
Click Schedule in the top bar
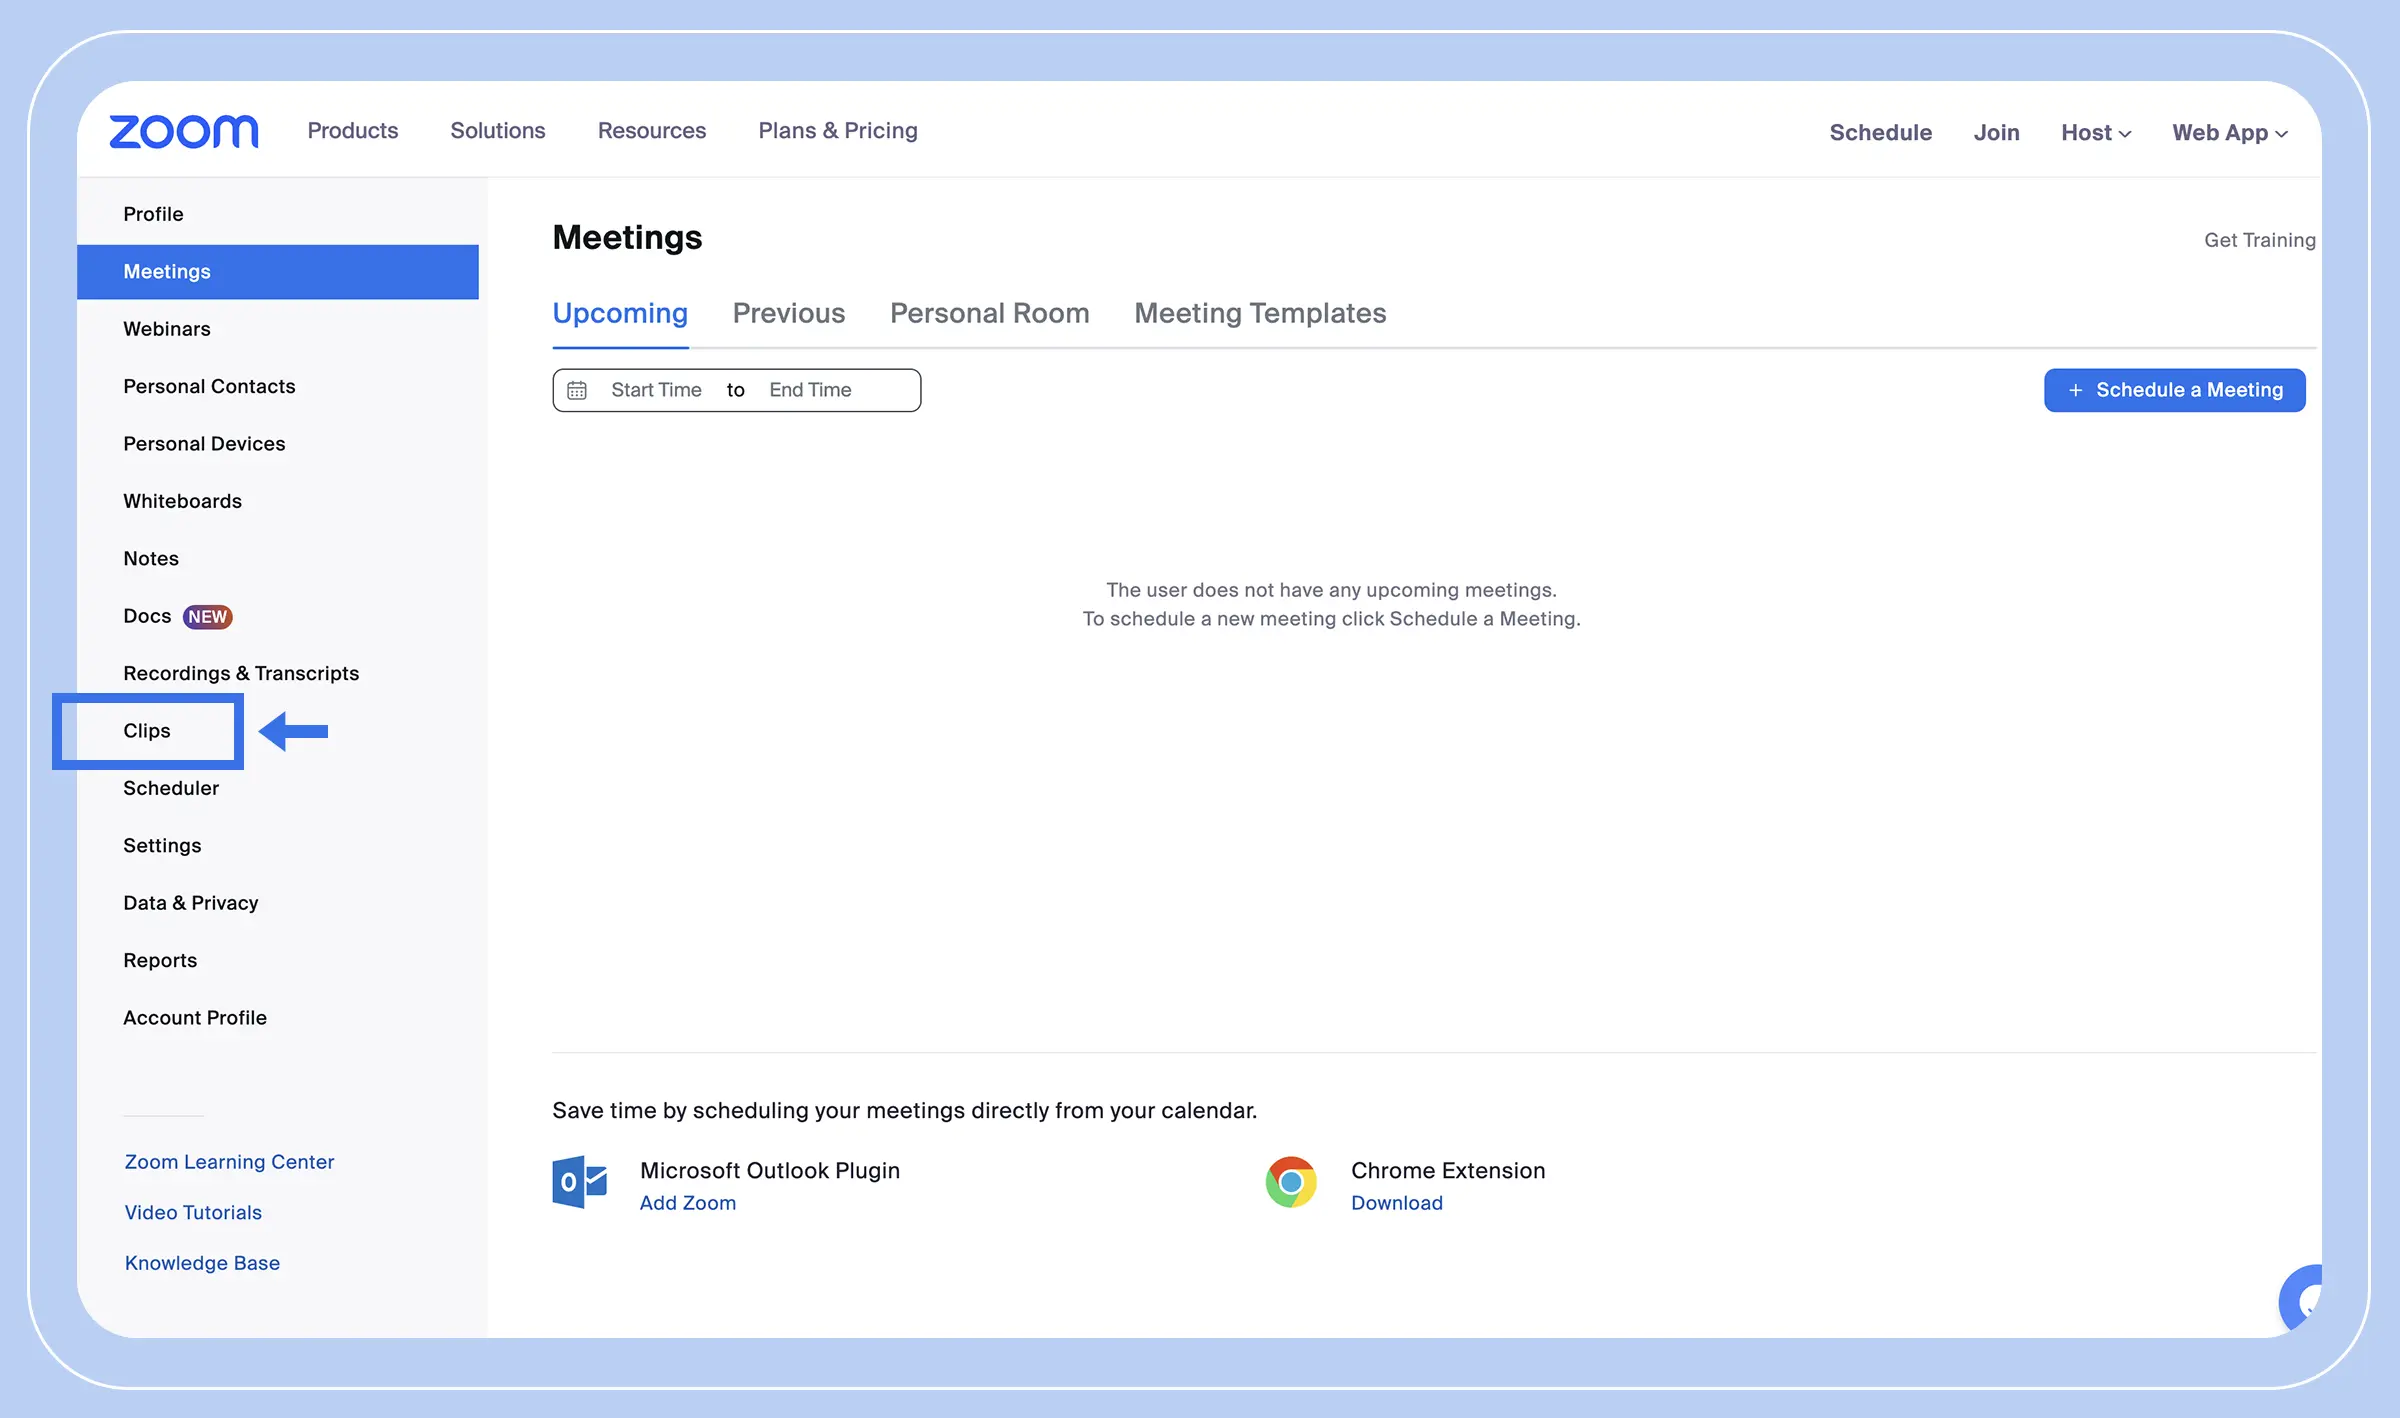pos(1881,133)
